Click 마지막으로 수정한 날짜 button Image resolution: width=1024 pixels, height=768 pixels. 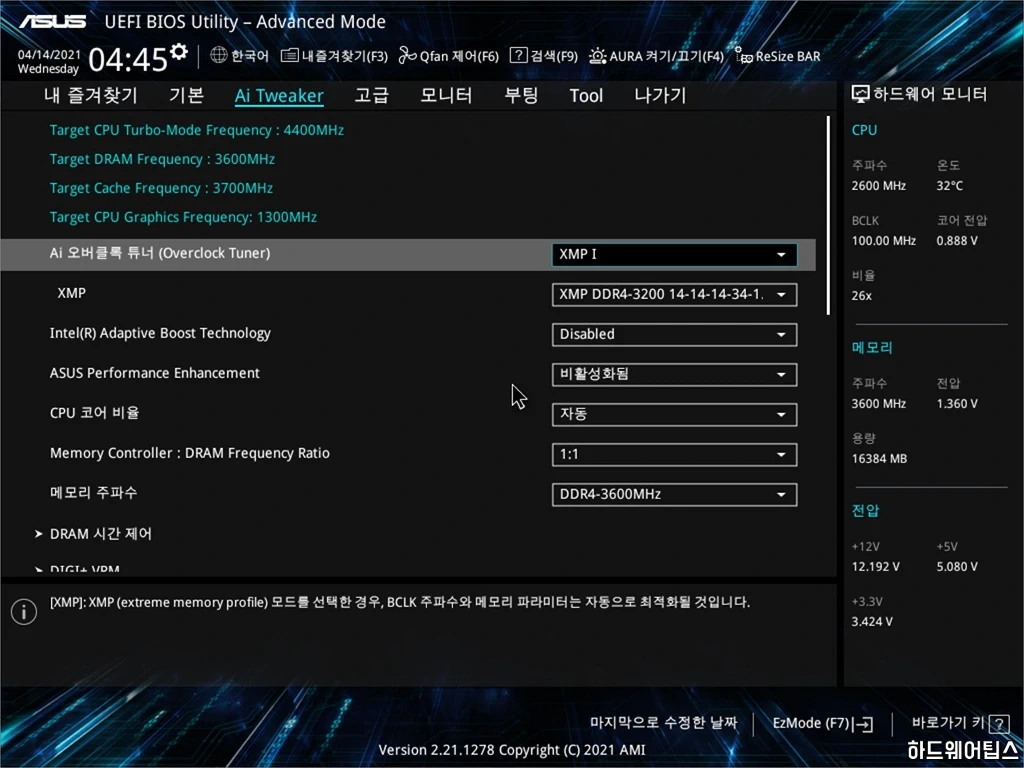point(664,722)
